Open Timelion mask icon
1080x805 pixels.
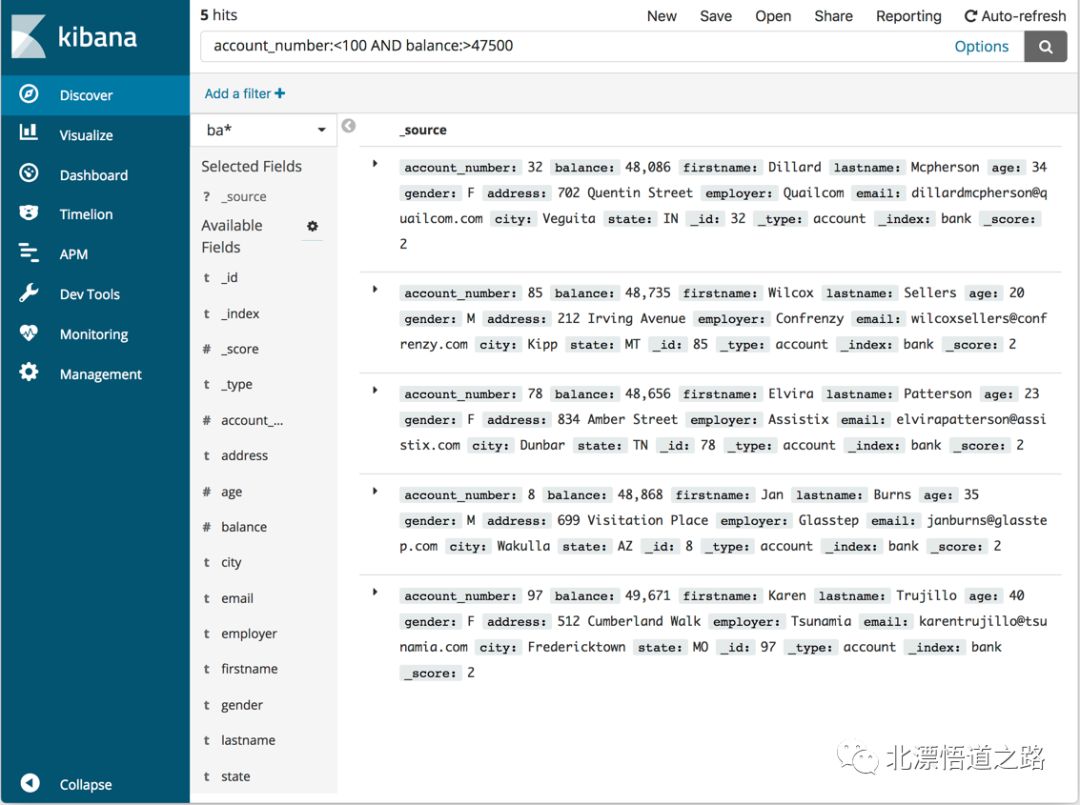(28, 213)
